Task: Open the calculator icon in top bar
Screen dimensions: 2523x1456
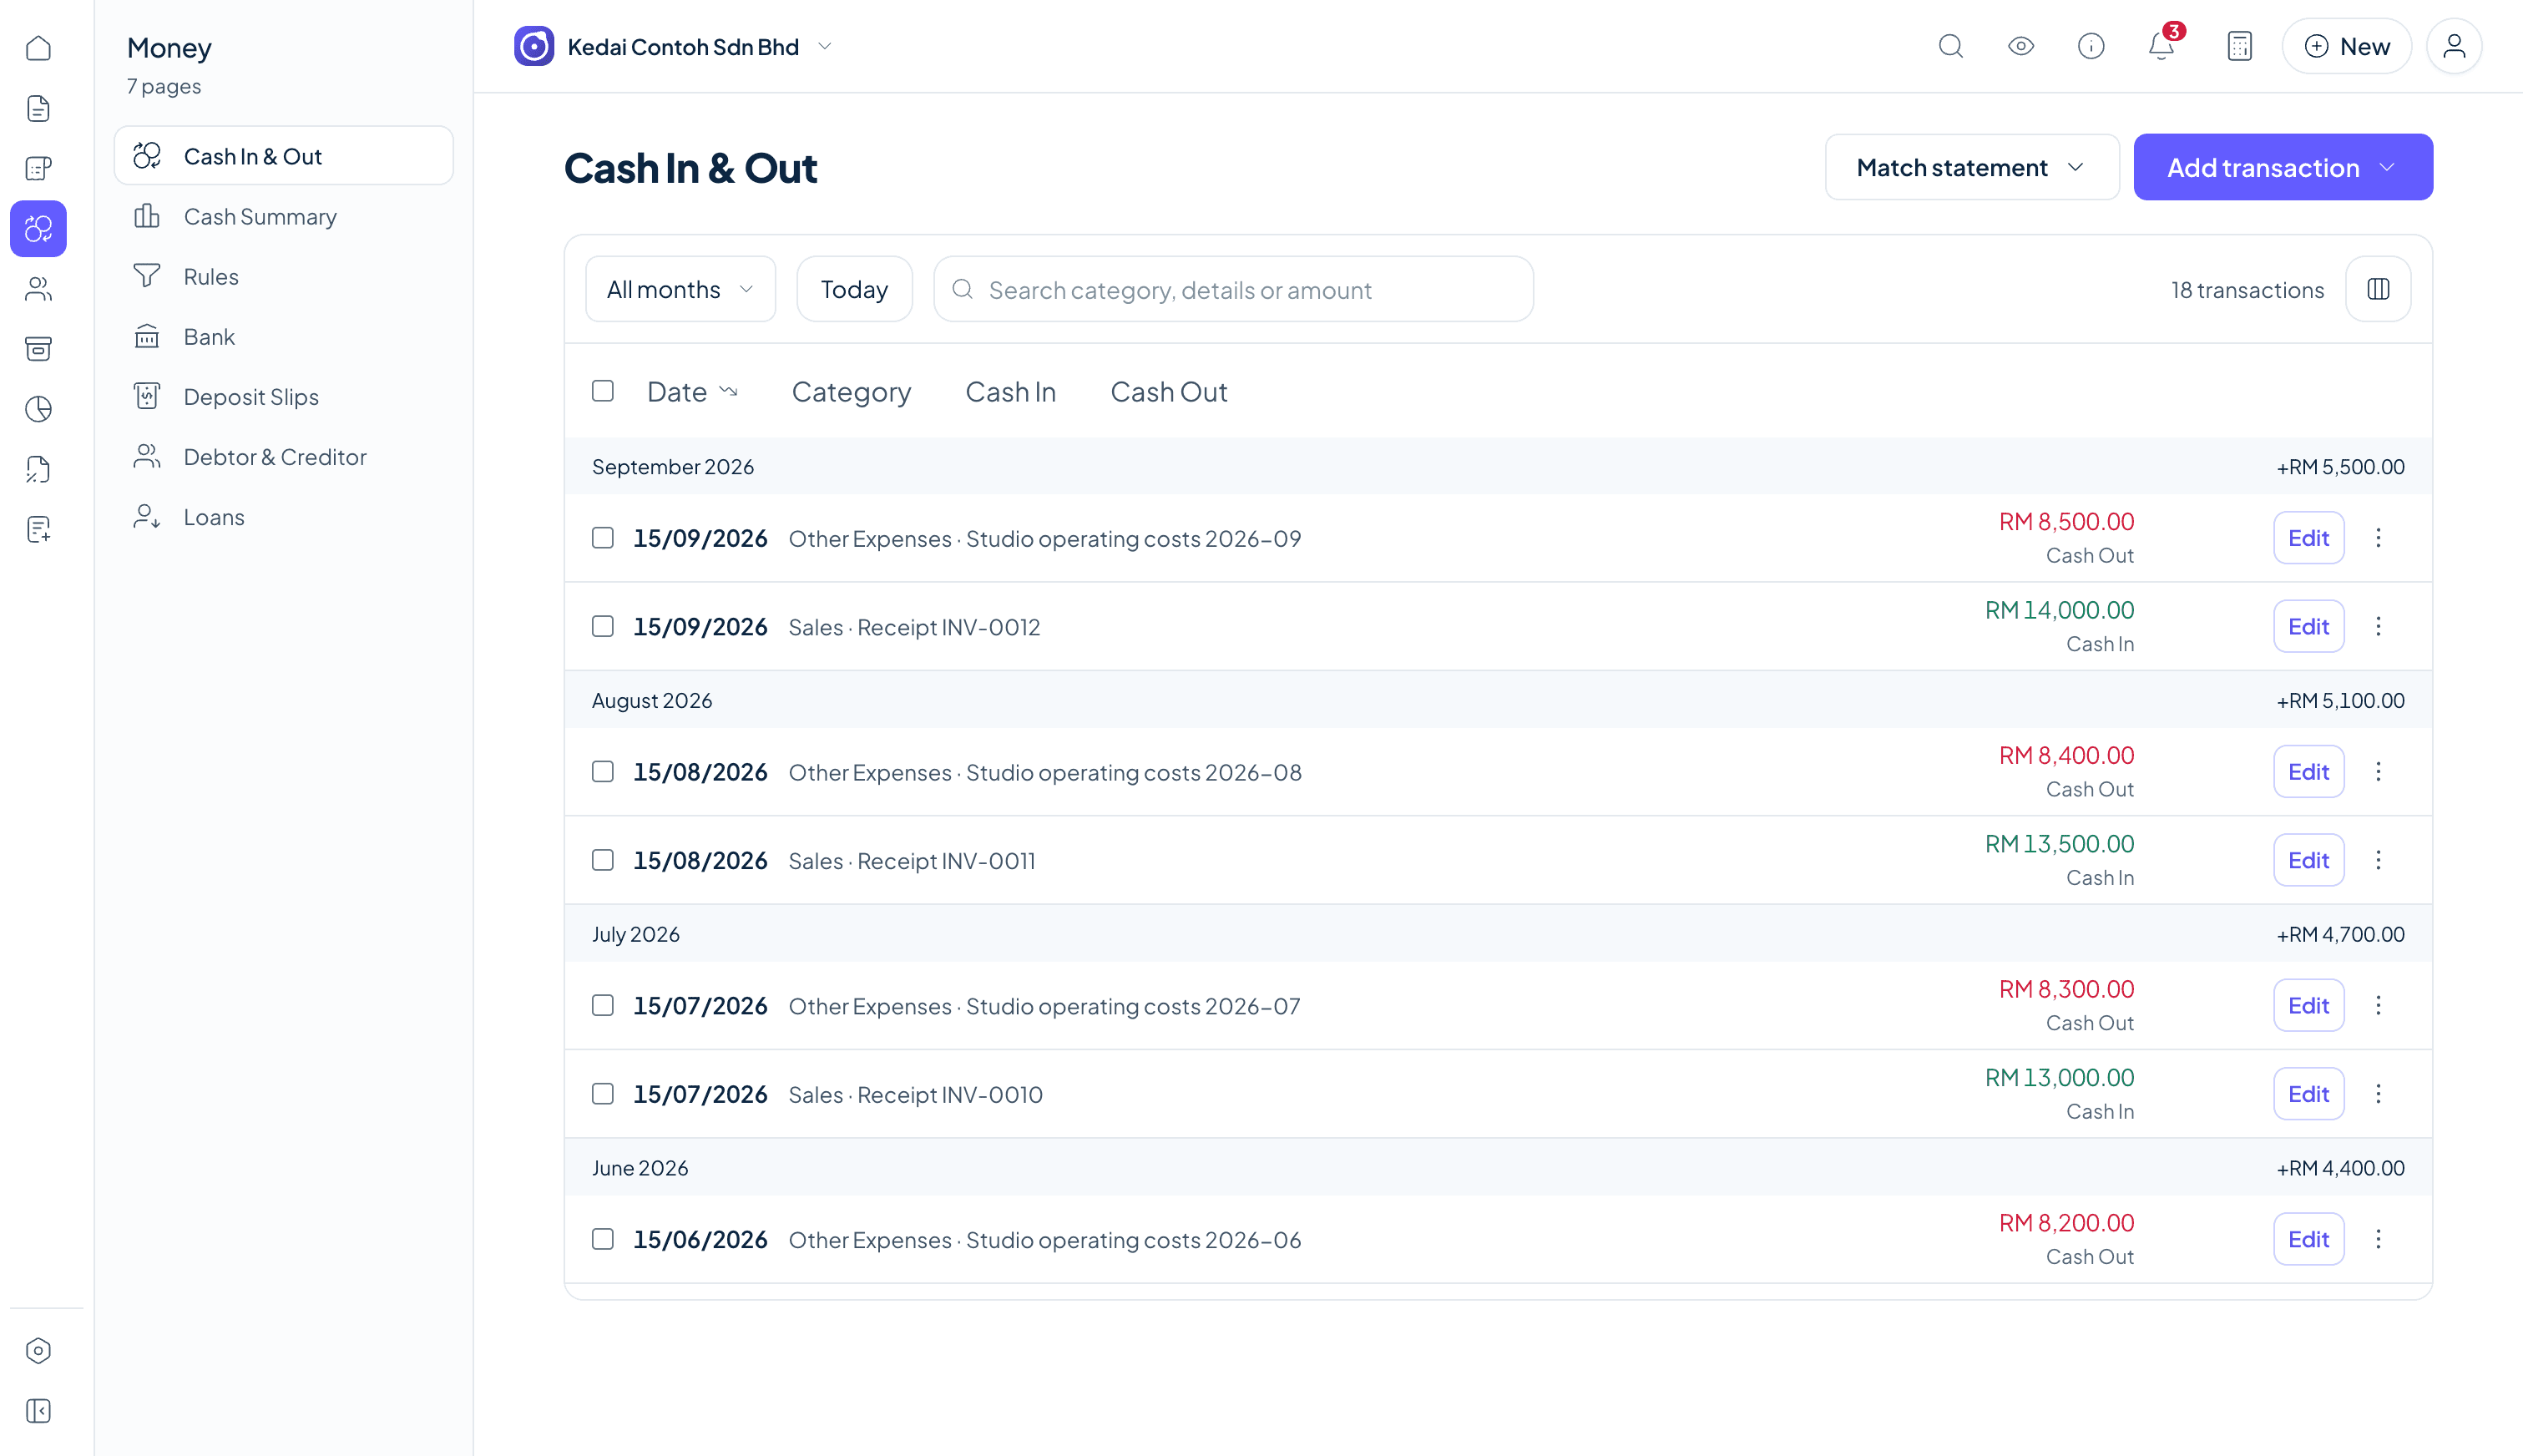Action: [x=2240, y=46]
